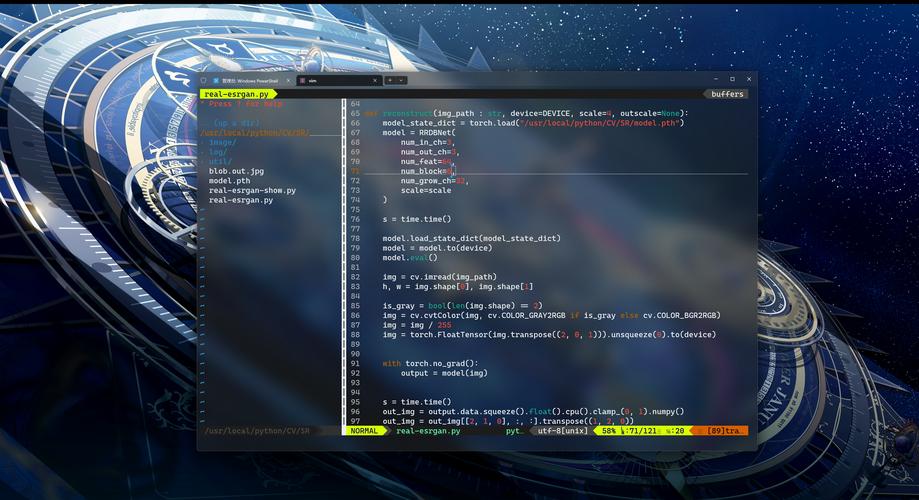Image resolution: width=919 pixels, height=500 pixels.
Task: Click the shield admin icon in the title bar
Action: click(204, 80)
